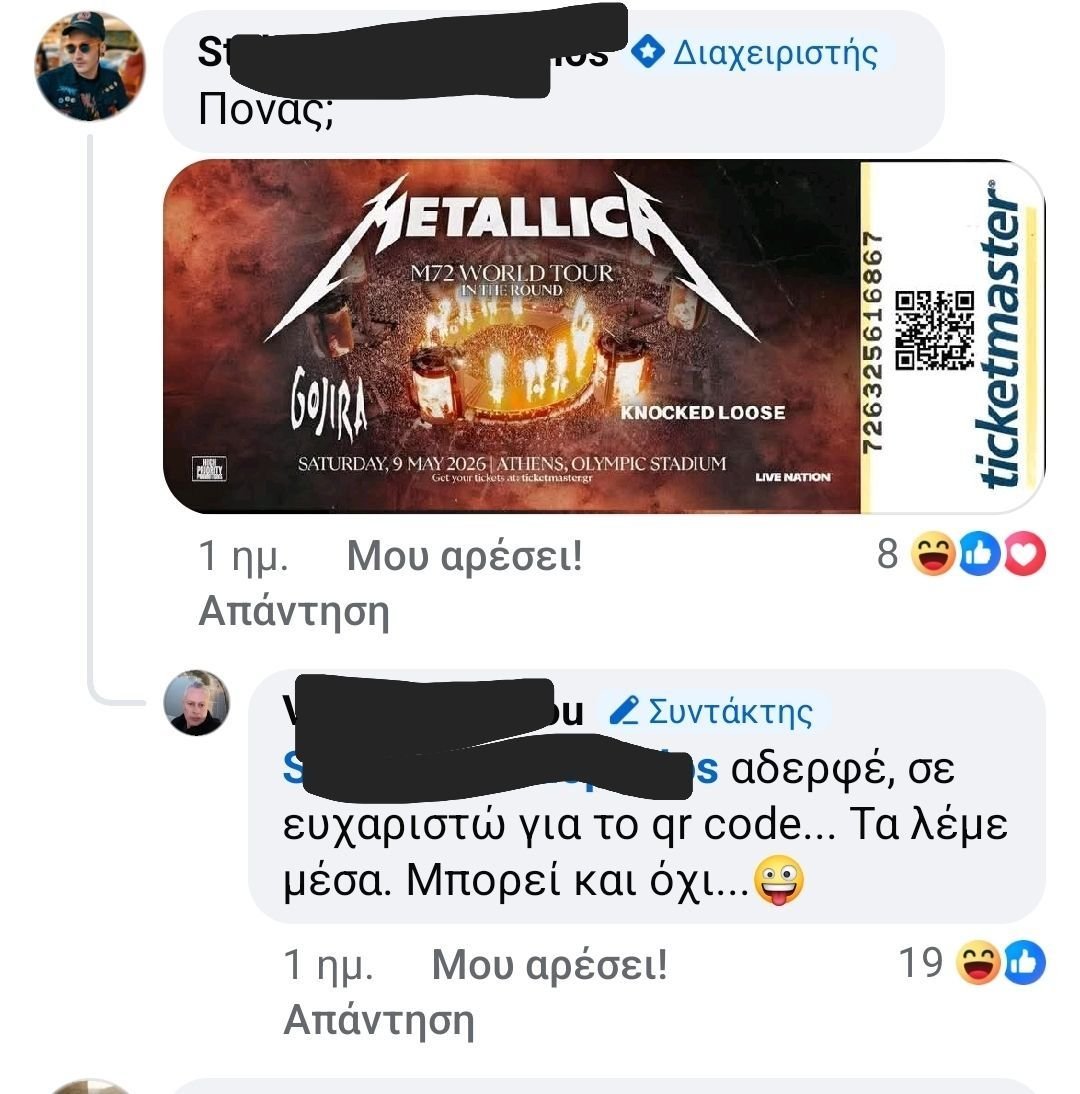This screenshot has width=1080, height=1094.
Task: Click the Συντάκτης label text
Action: click(730, 712)
